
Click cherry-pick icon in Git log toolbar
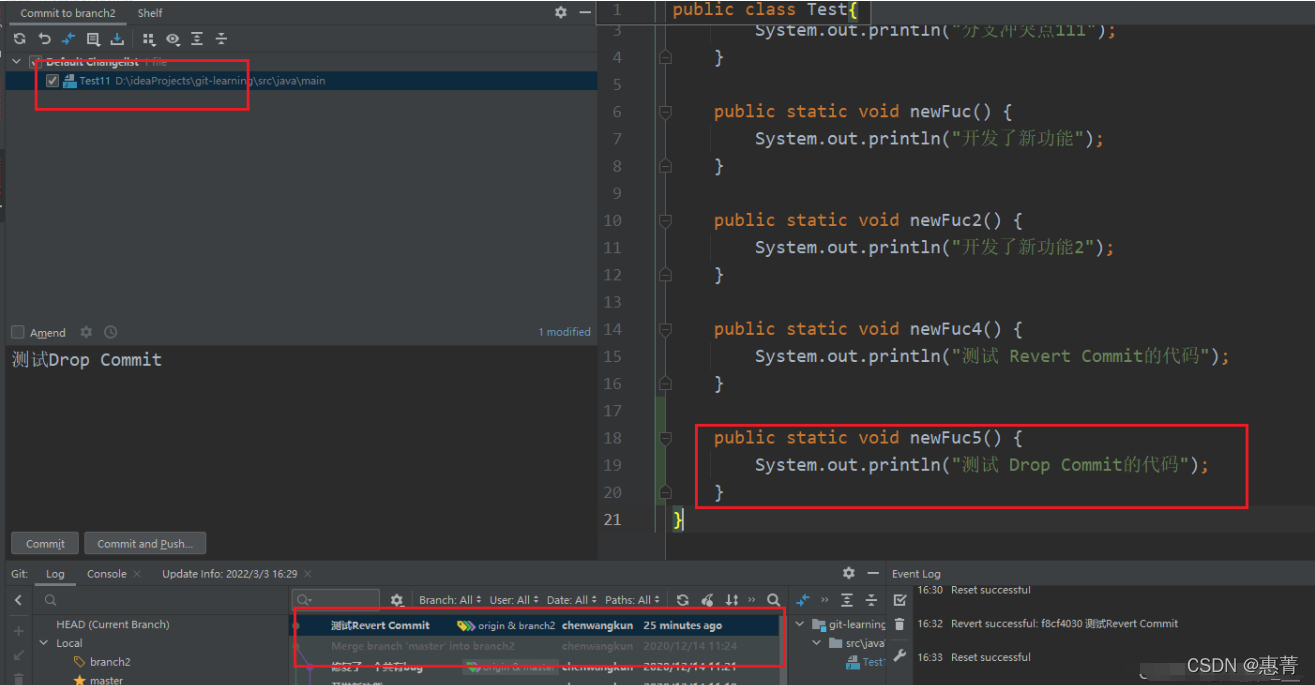click(708, 600)
